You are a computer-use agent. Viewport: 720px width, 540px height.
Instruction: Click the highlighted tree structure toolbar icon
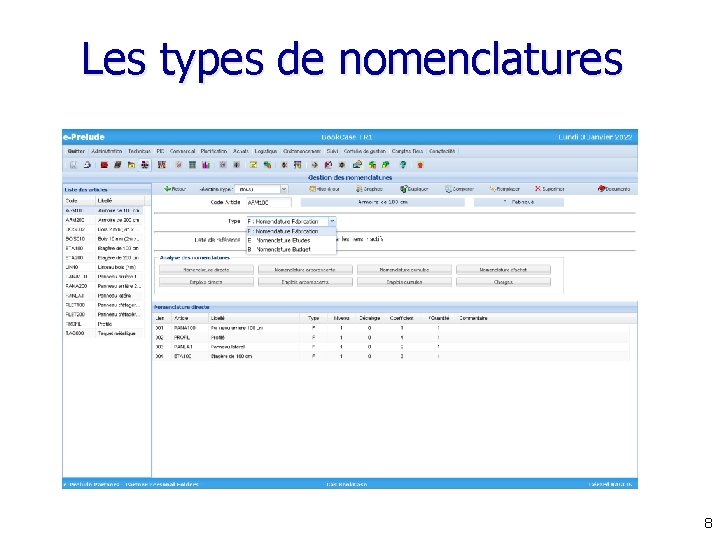coord(145,165)
